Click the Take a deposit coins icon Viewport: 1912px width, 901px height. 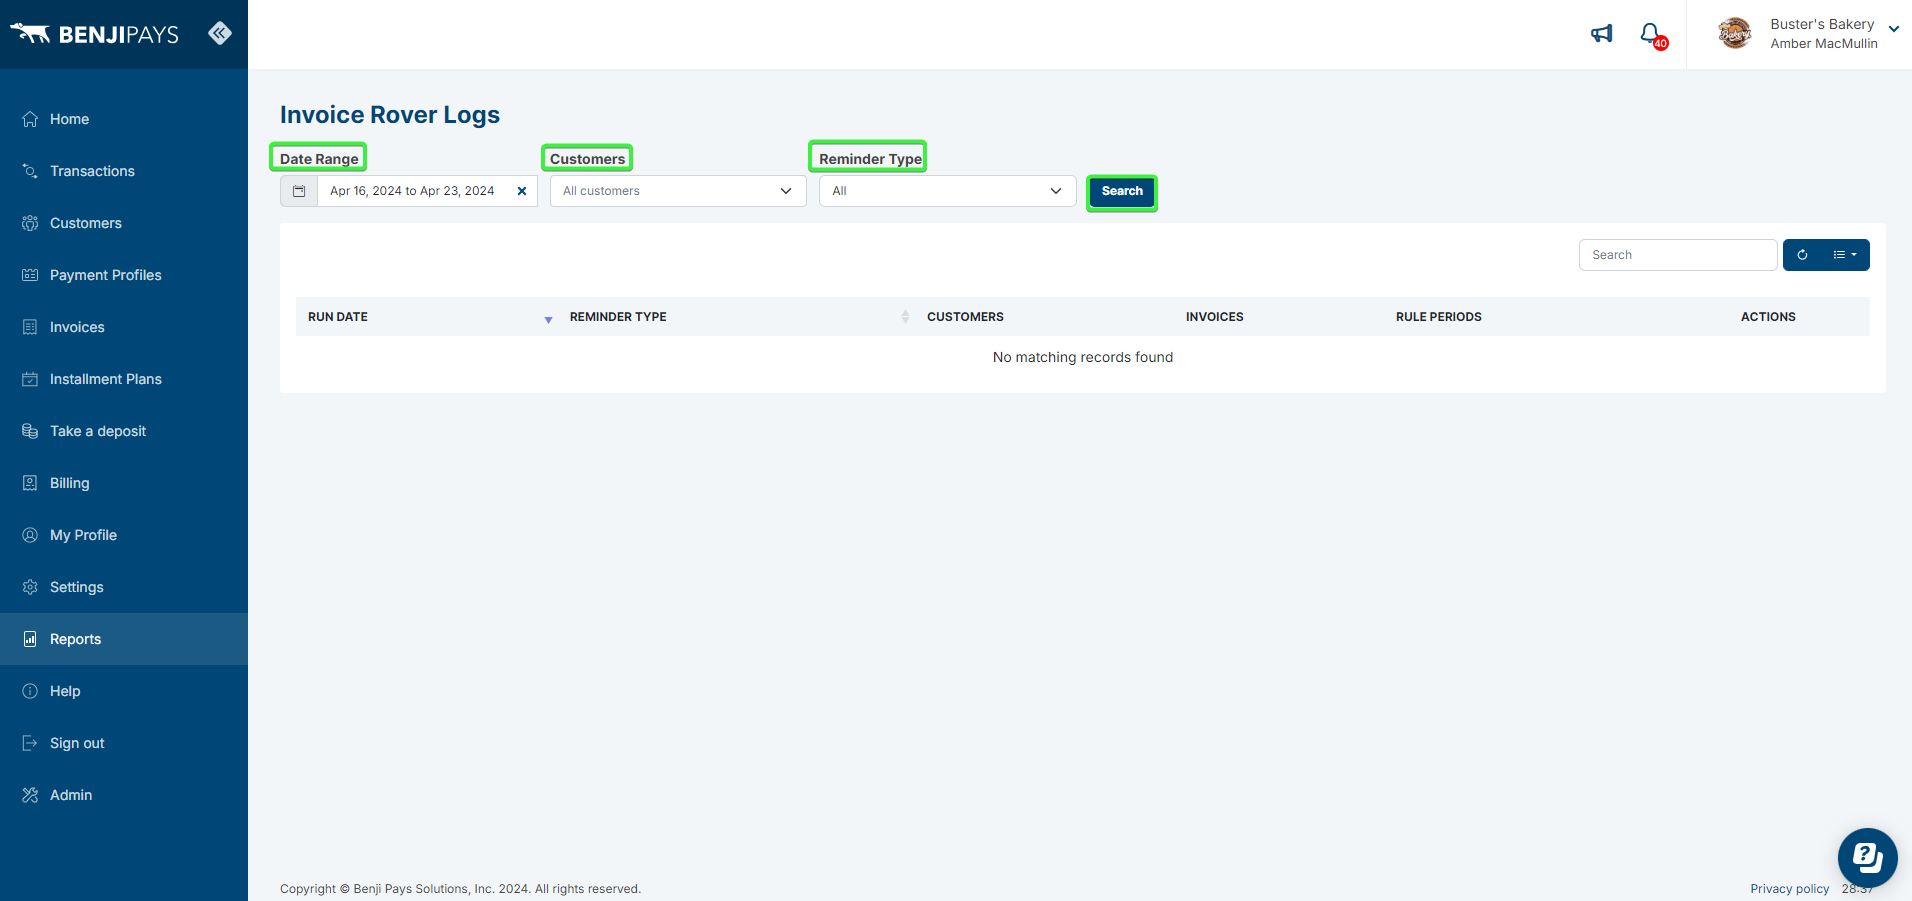pos(30,431)
